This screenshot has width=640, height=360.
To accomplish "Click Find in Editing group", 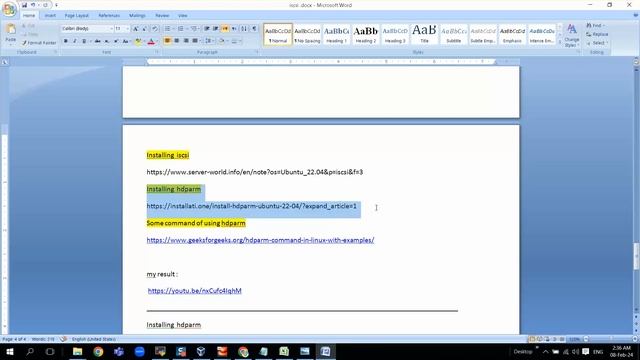I will (595, 26).
